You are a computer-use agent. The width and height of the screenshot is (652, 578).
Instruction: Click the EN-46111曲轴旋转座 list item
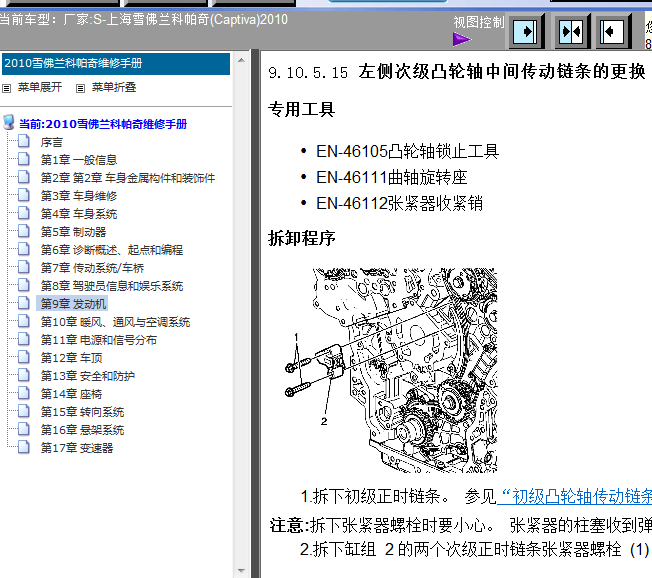pyautogui.click(x=392, y=178)
